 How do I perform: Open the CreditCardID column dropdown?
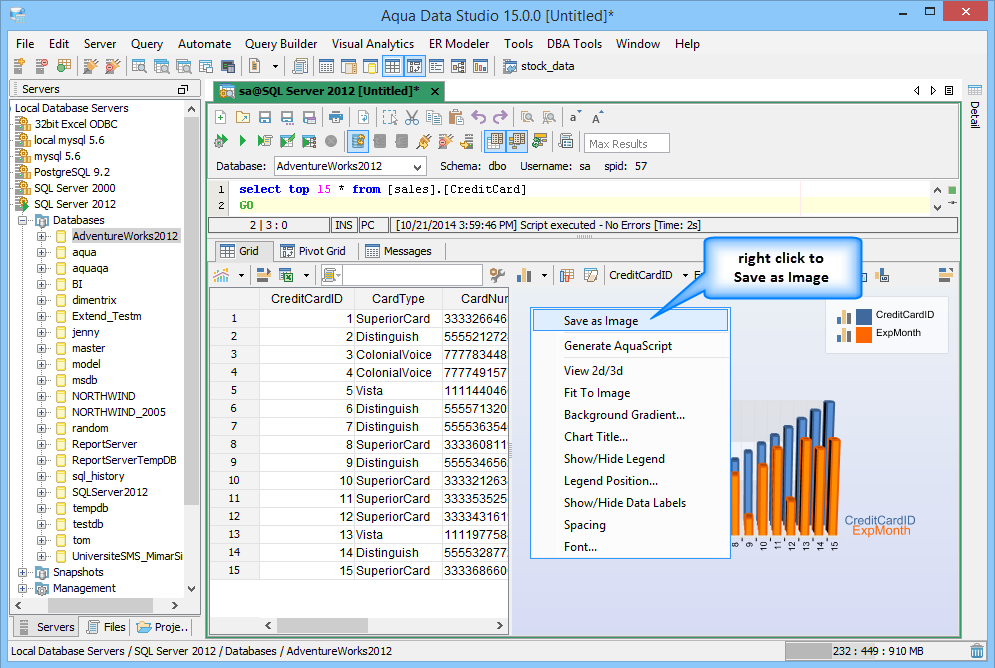coord(685,275)
